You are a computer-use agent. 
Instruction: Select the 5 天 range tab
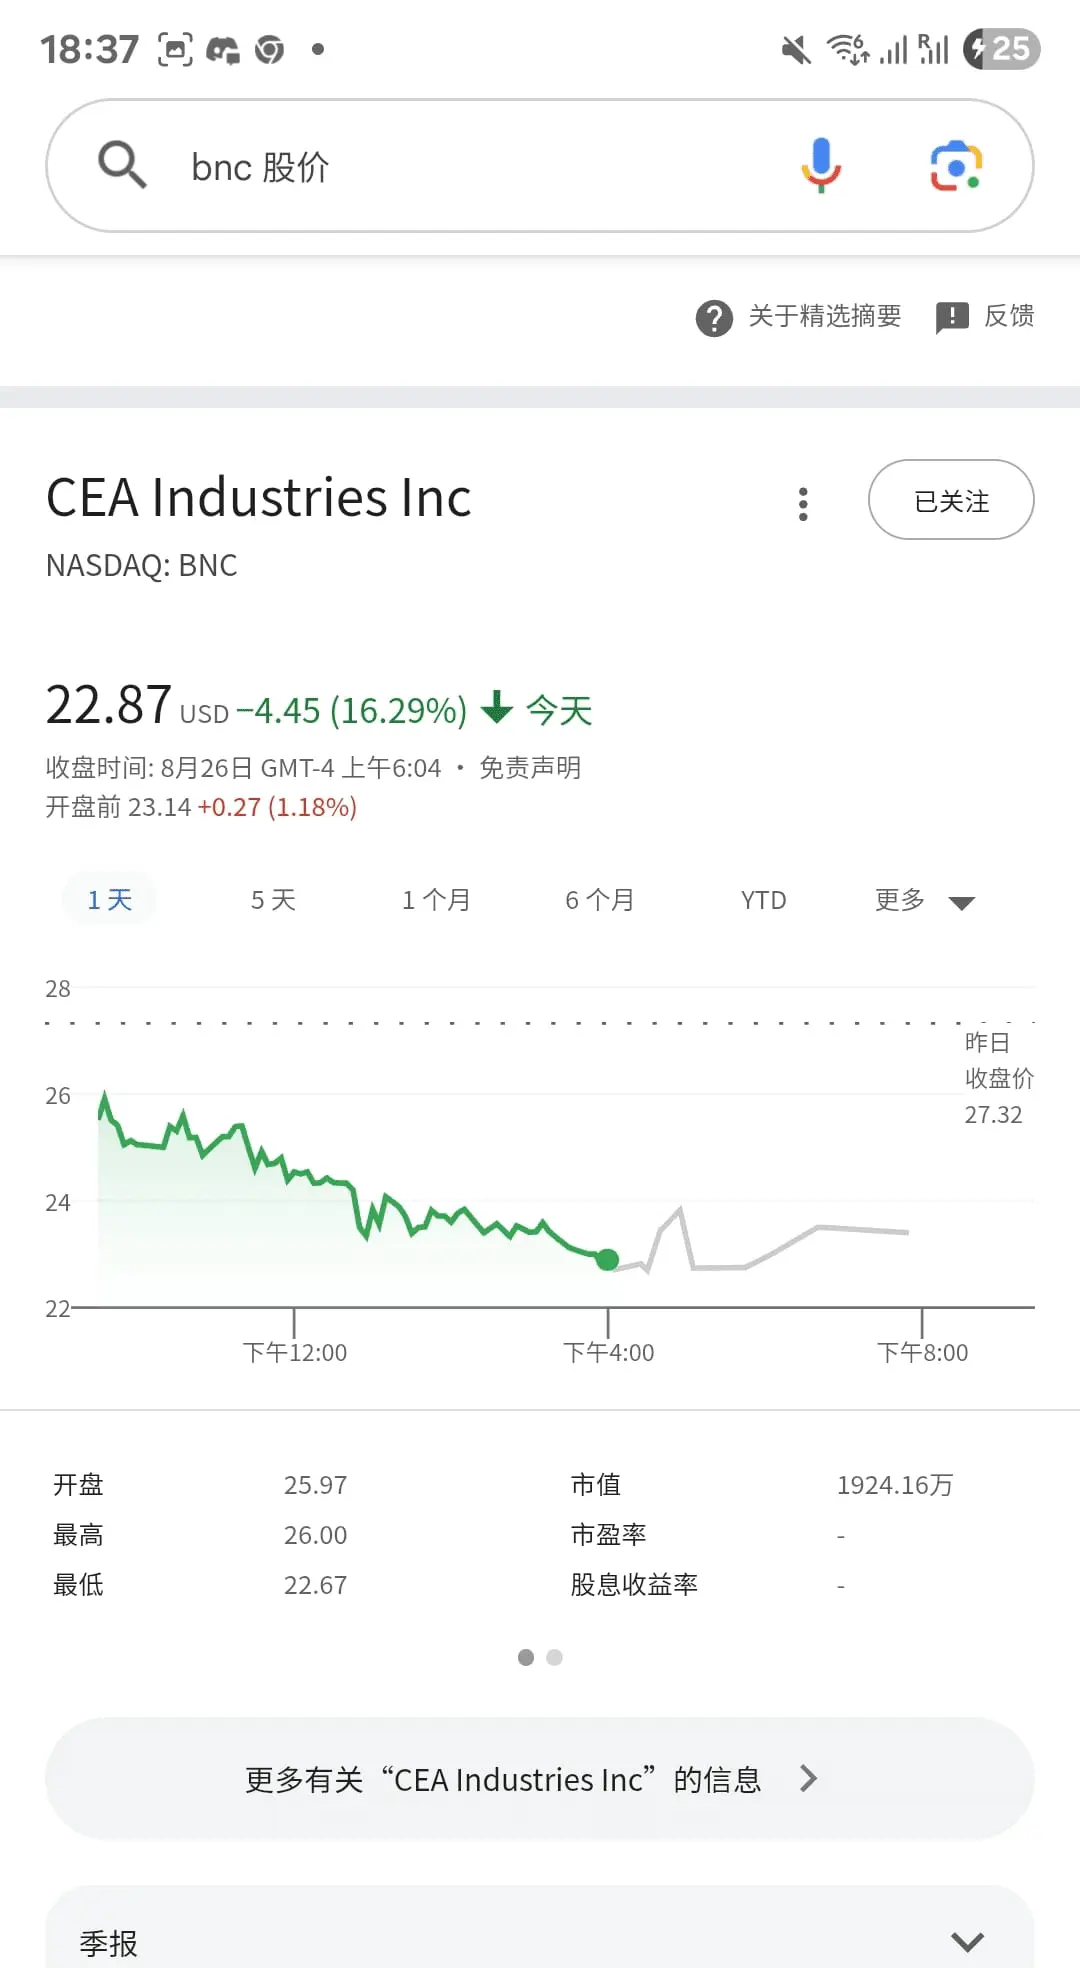tap(273, 900)
